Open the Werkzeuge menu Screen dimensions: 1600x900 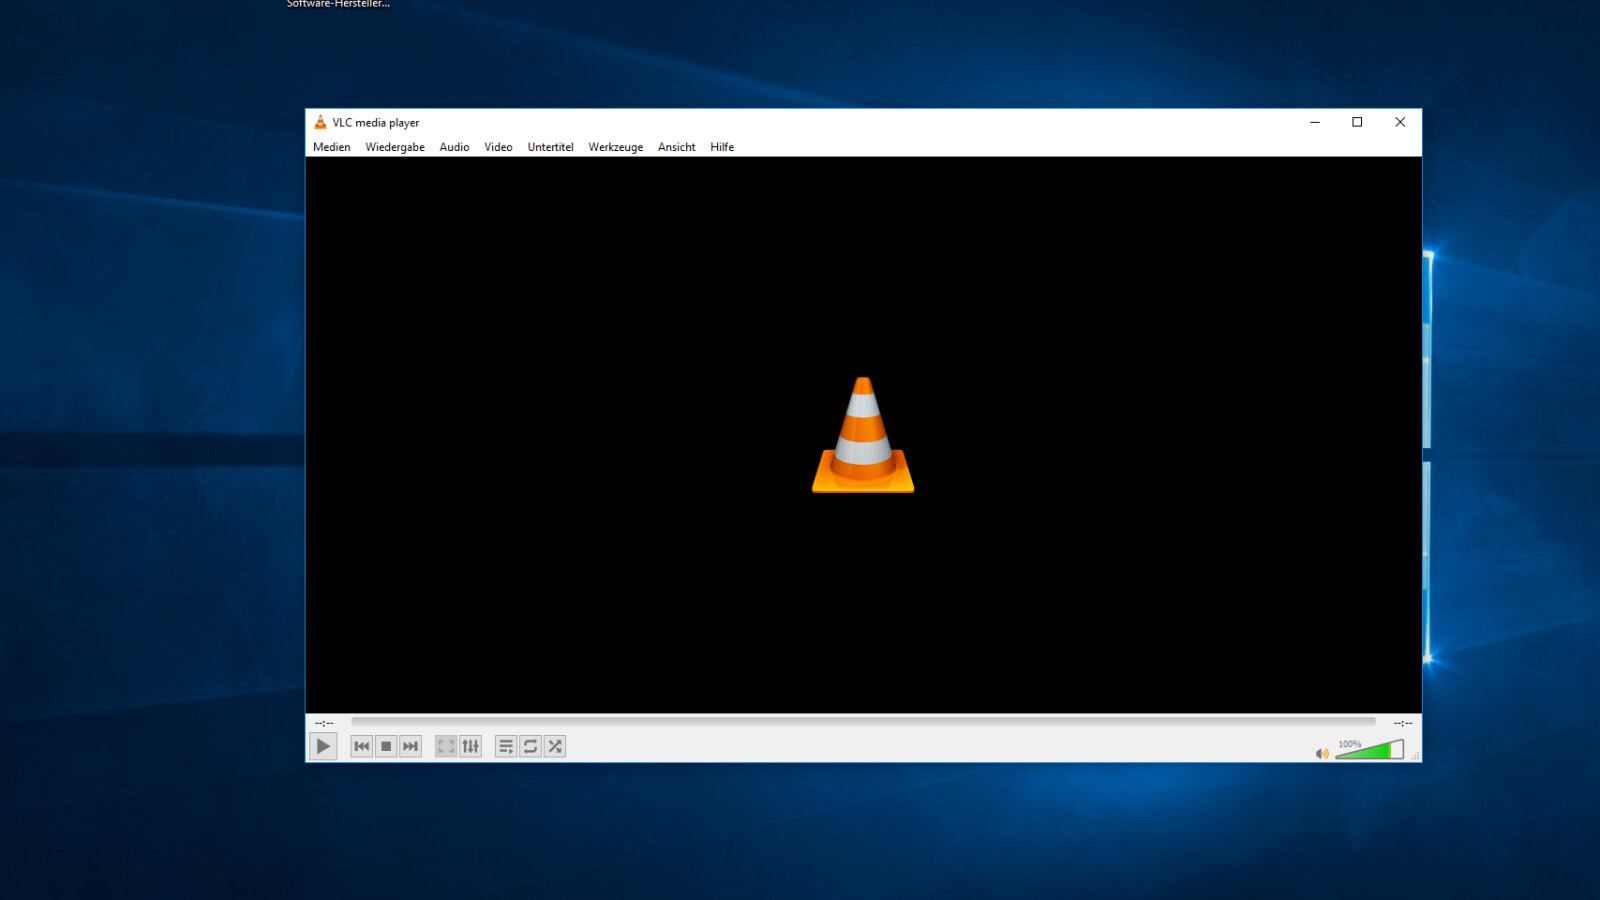click(616, 147)
